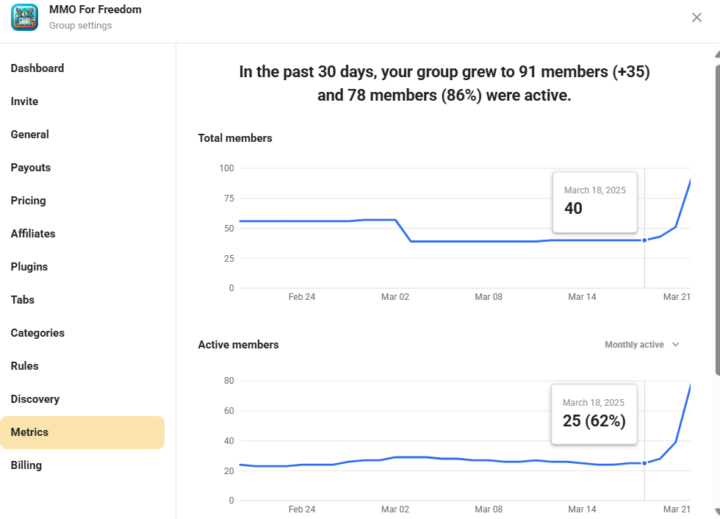Go to the Invite section
The height and width of the screenshot is (519, 720).
[24, 102]
